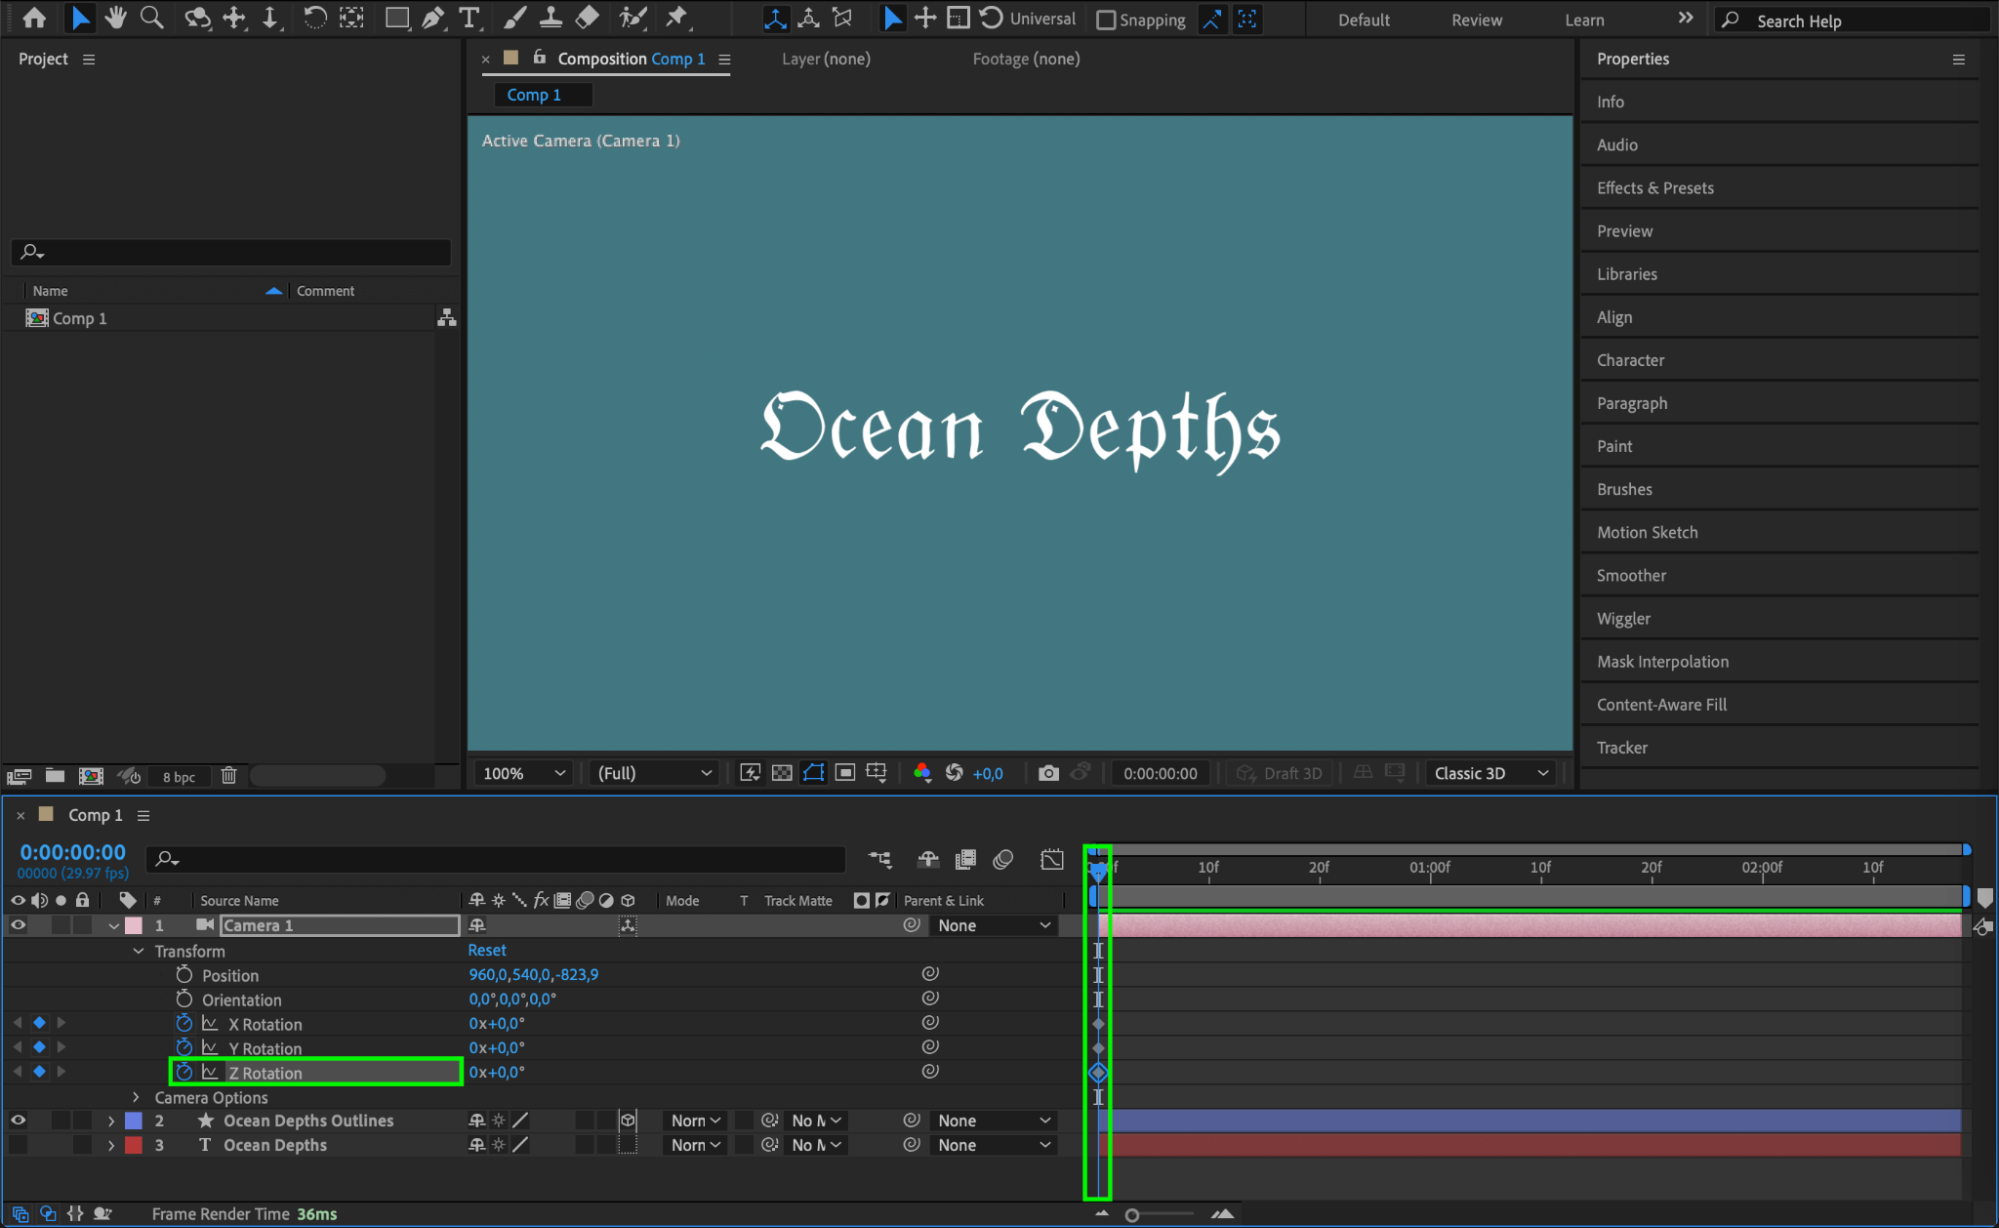
Task: Select the Zoom magnifier tool
Action: [152, 18]
